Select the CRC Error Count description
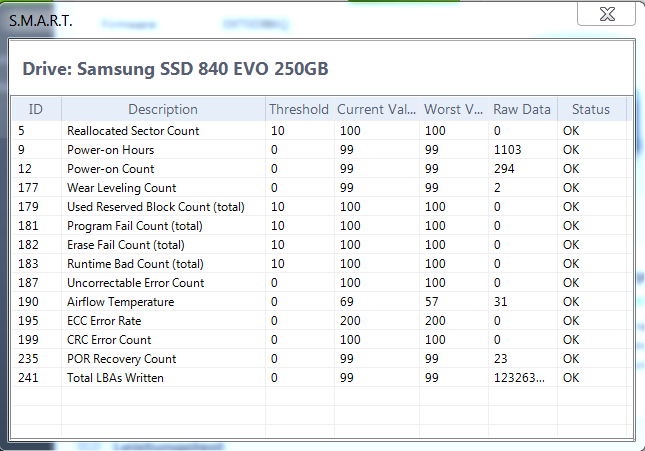 click(x=109, y=340)
